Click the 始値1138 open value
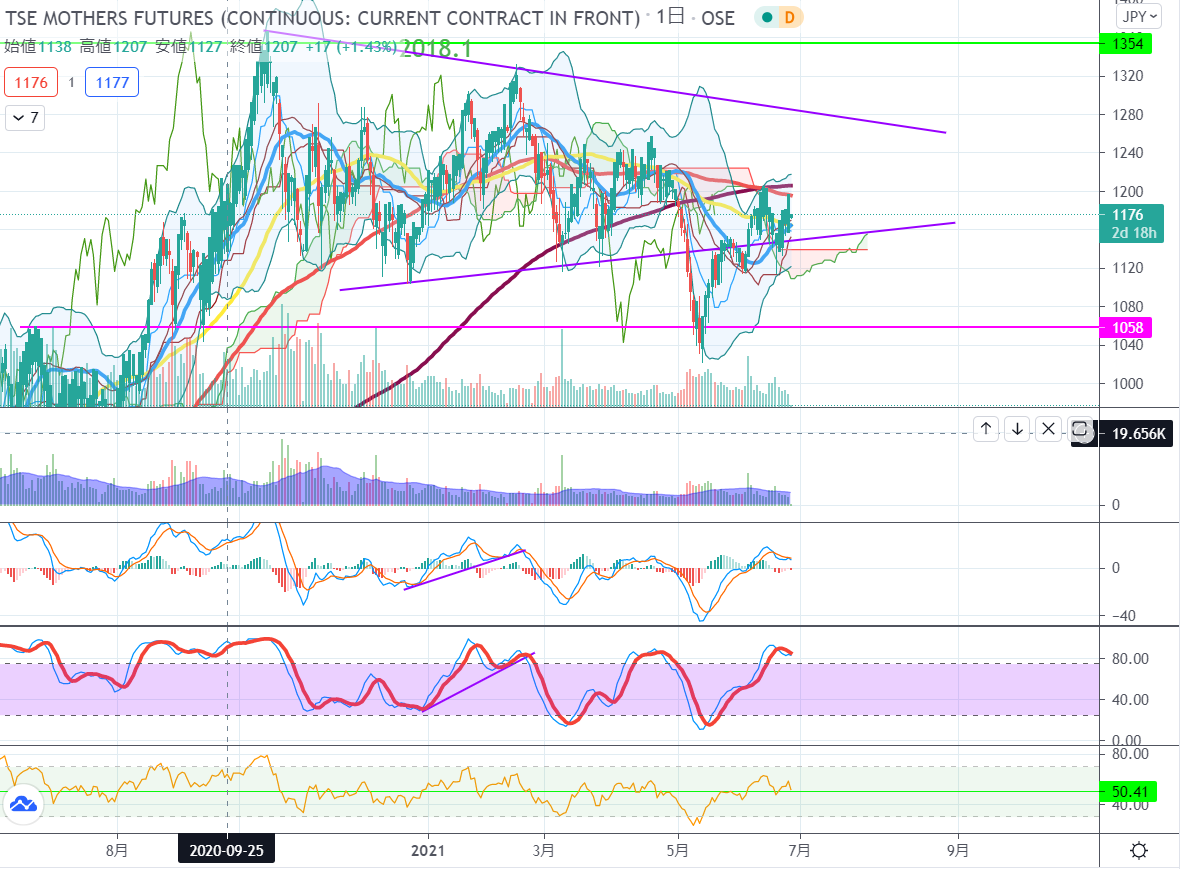Screen dimensions: 1180x869 pyautogui.click(x=38, y=47)
